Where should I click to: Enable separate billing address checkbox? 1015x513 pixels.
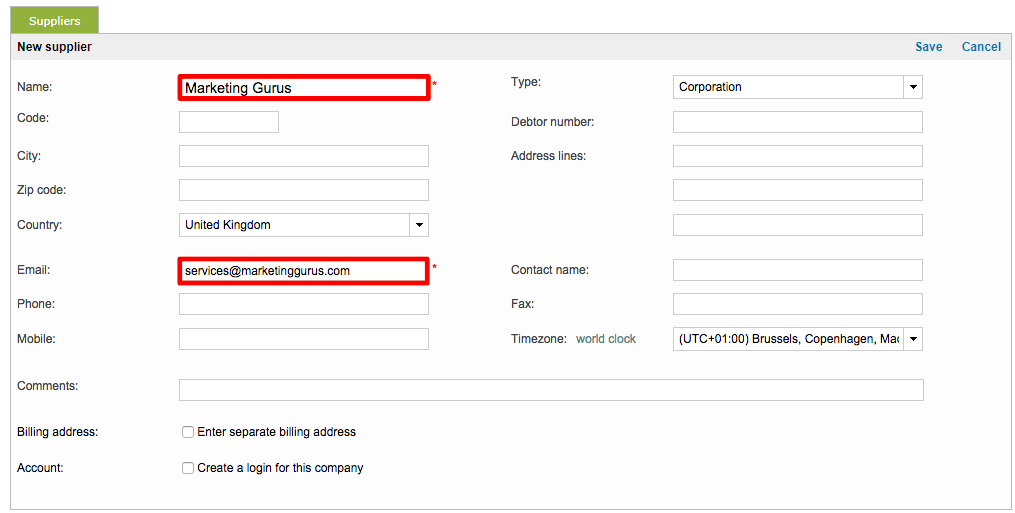188,432
